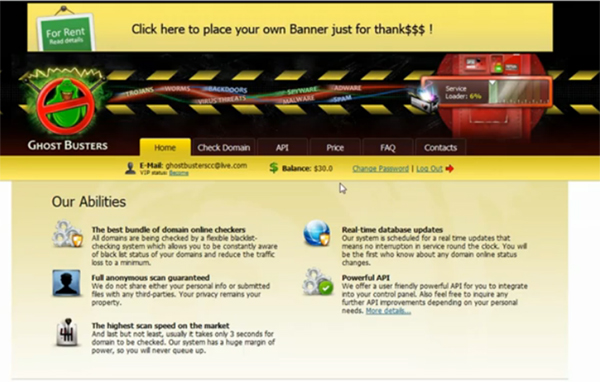Click the Change Password link
Viewport: 600px width, 382px height.
click(x=380, y=168)
